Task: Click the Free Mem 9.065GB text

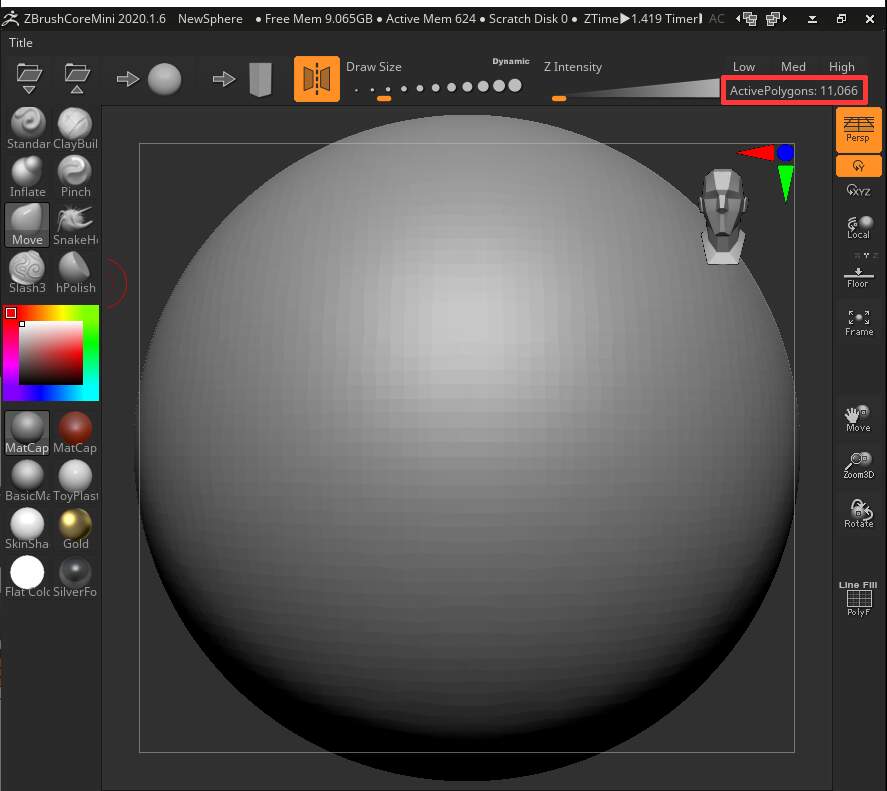Action: pyautogui.click(x=318, y=19)
